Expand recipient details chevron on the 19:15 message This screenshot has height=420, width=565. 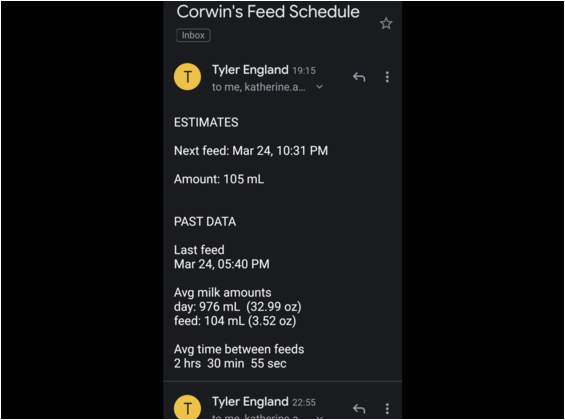coord(319,87)
